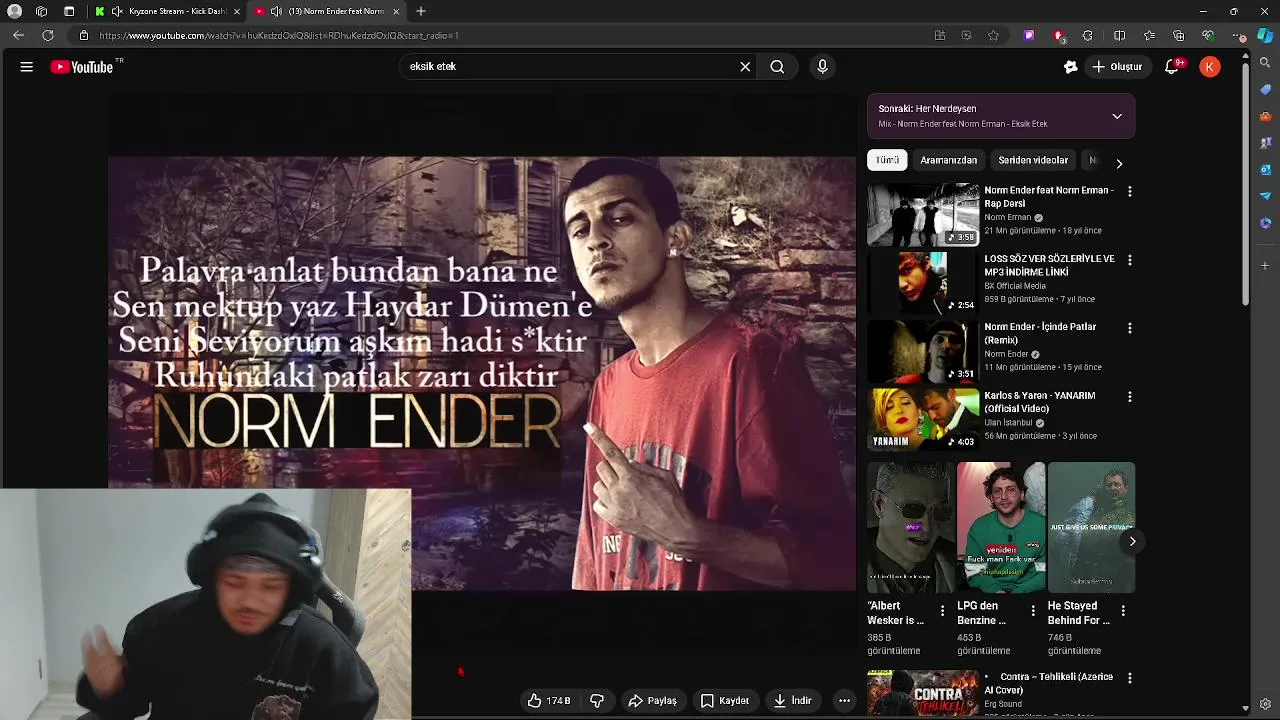Open options for LPG den Benzine short

coord(1032,610)
